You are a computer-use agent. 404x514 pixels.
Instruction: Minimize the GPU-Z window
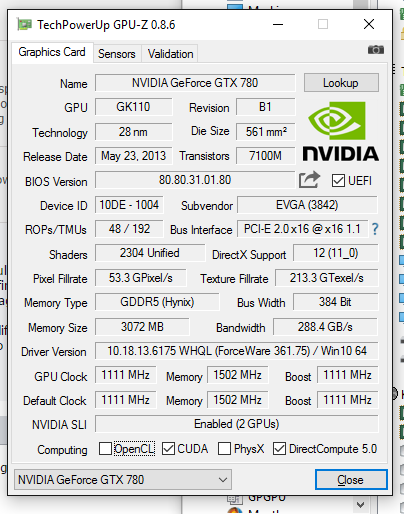278,24
